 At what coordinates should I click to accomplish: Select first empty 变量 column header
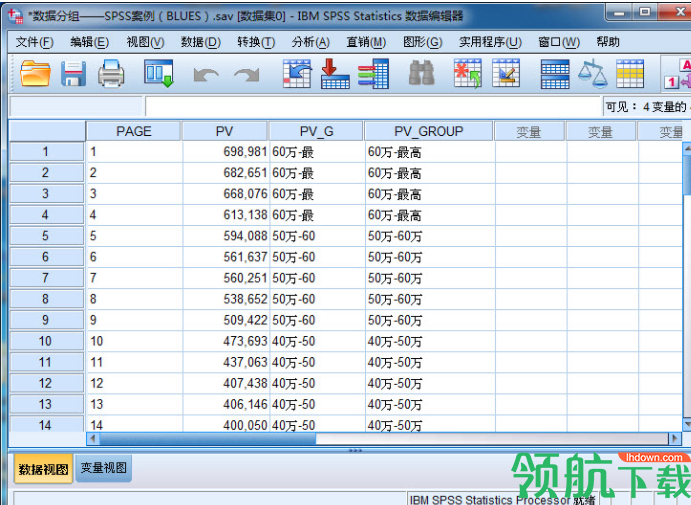(529, 131)
